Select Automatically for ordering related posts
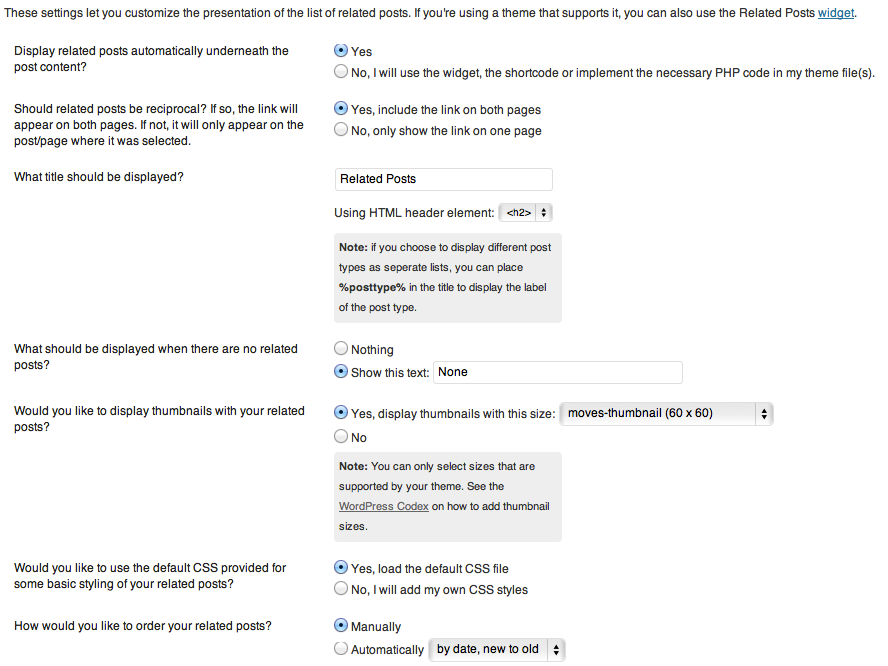The image size is (888, 666). point(342,649)
